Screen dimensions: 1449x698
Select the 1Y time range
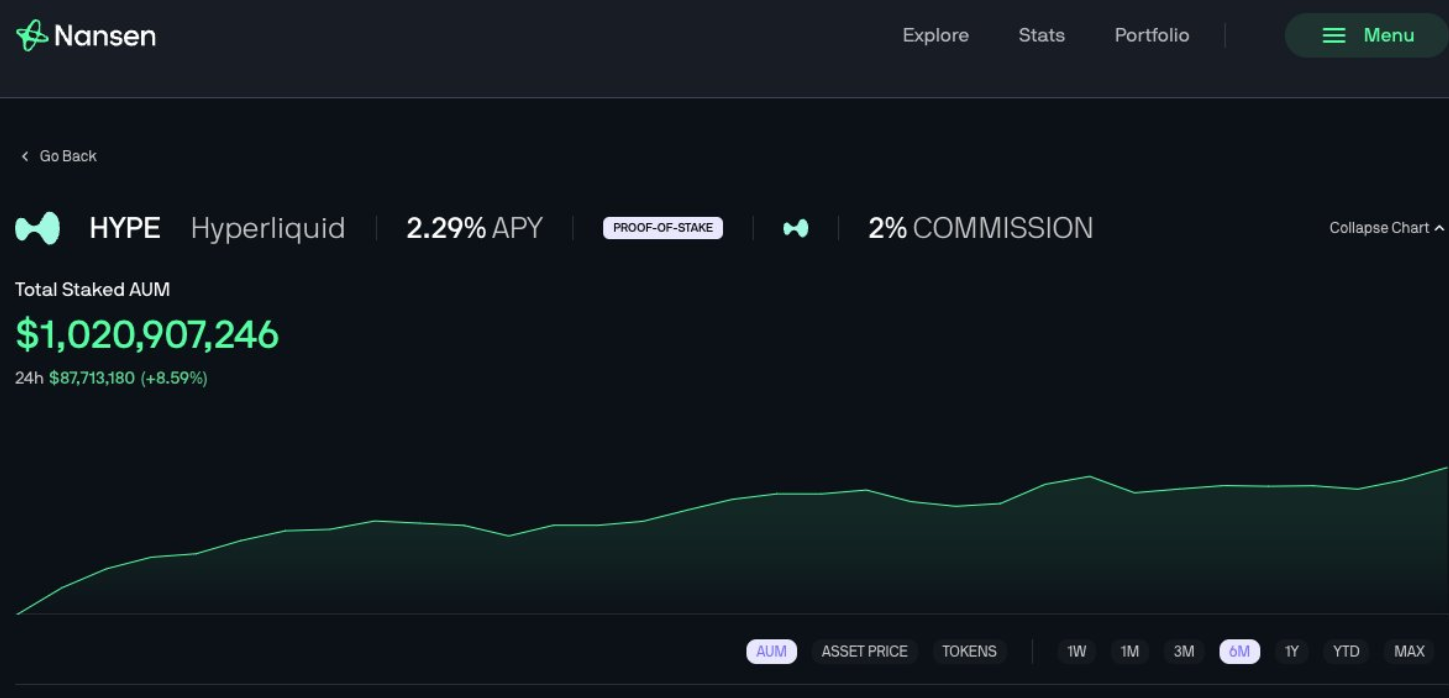[x=1291, y=652]
